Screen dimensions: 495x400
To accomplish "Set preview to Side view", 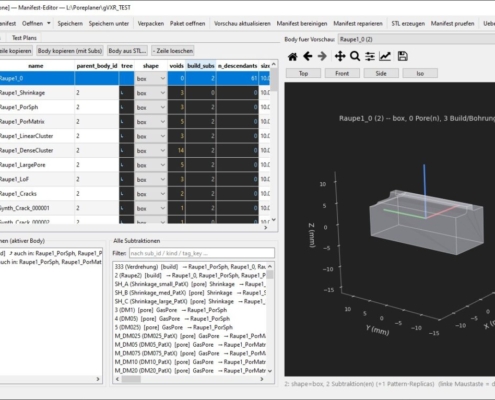I will coord(381,73).
